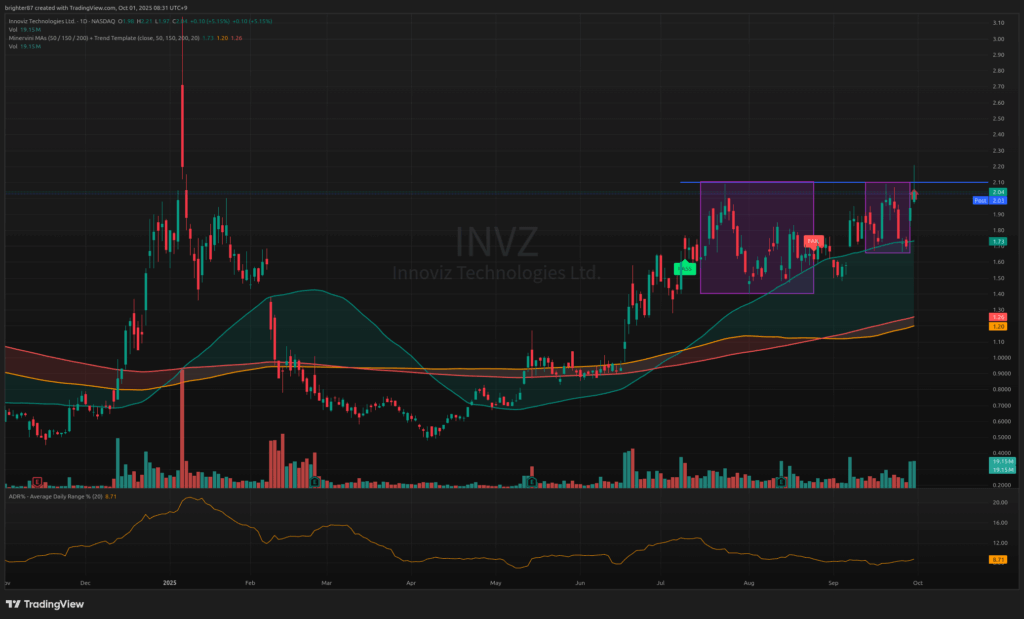Click the earnings marker below mid-August volume bars

tap(781, 482)
